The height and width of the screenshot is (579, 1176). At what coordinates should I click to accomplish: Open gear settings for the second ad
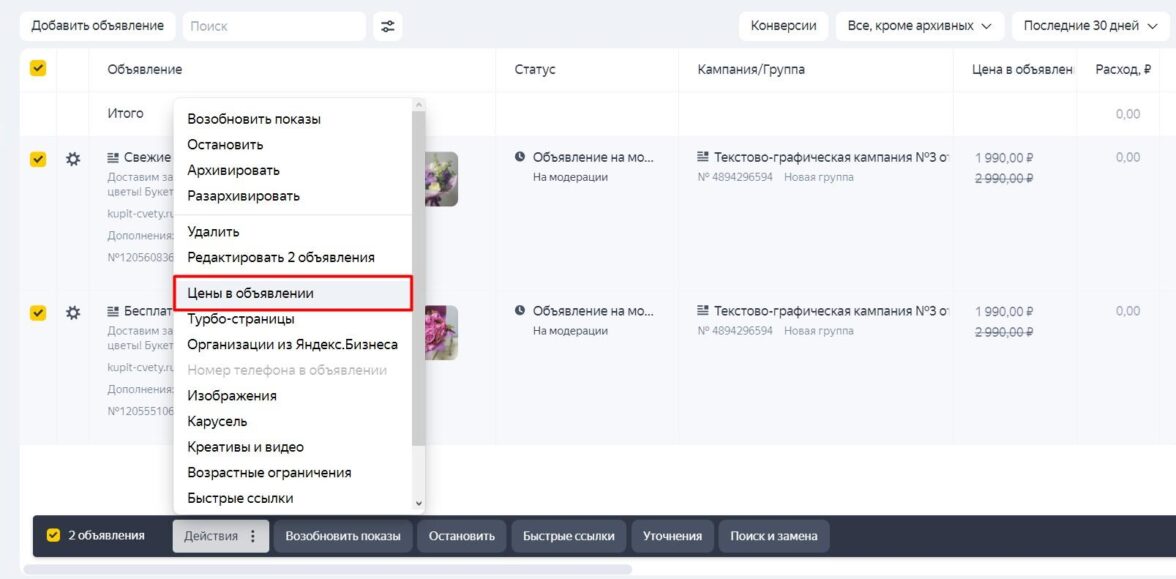coord(73,312)
